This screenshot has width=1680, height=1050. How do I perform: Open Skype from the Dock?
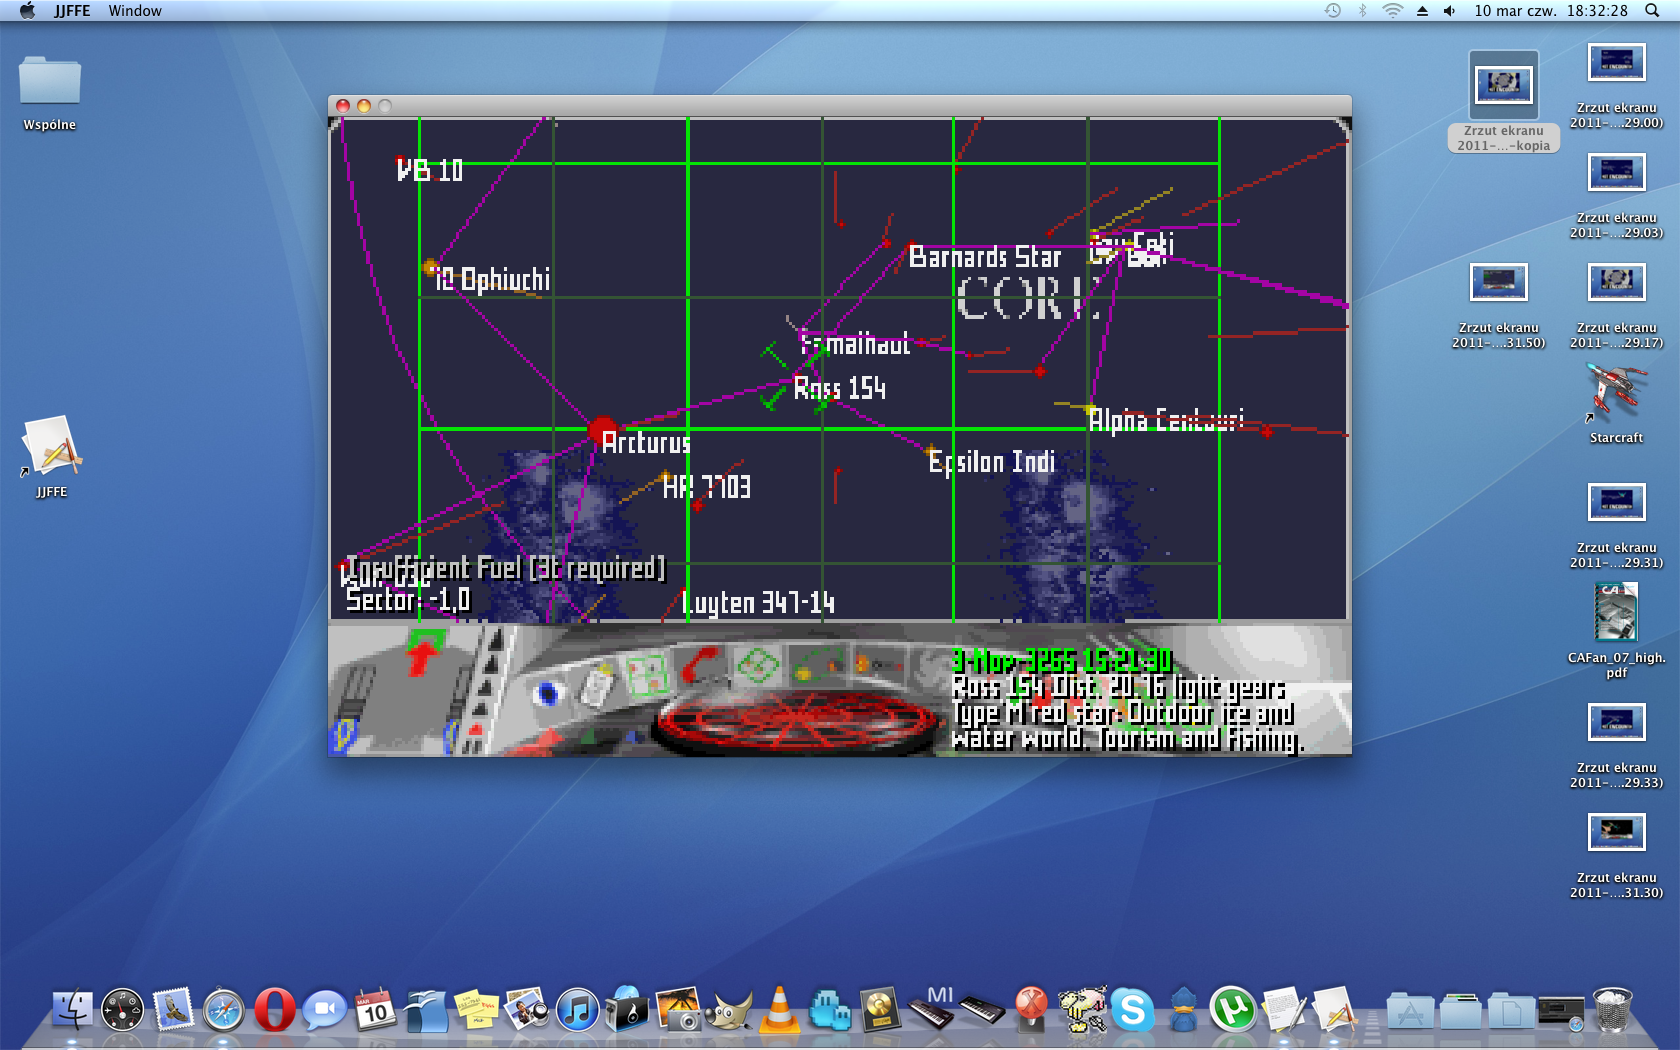coord(1133,1010)
